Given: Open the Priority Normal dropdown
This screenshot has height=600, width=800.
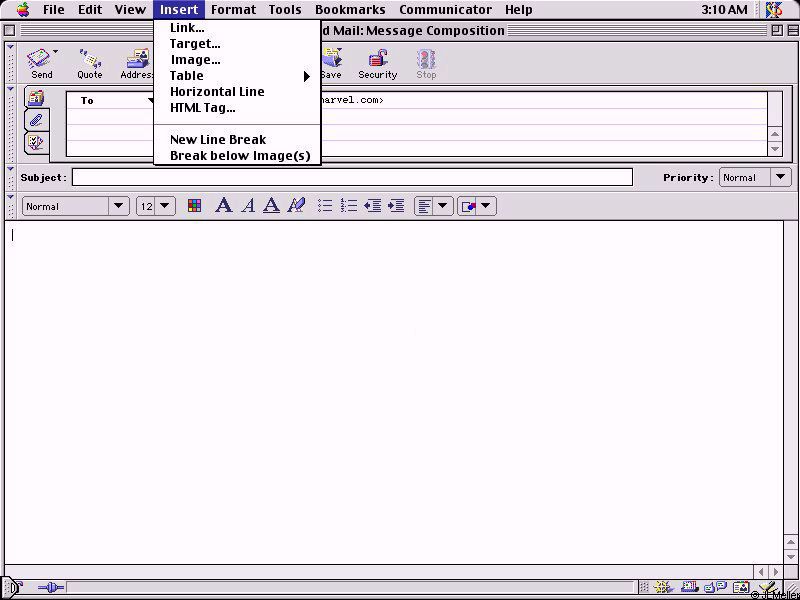Looking at the screenshot, I should (755, 178).
